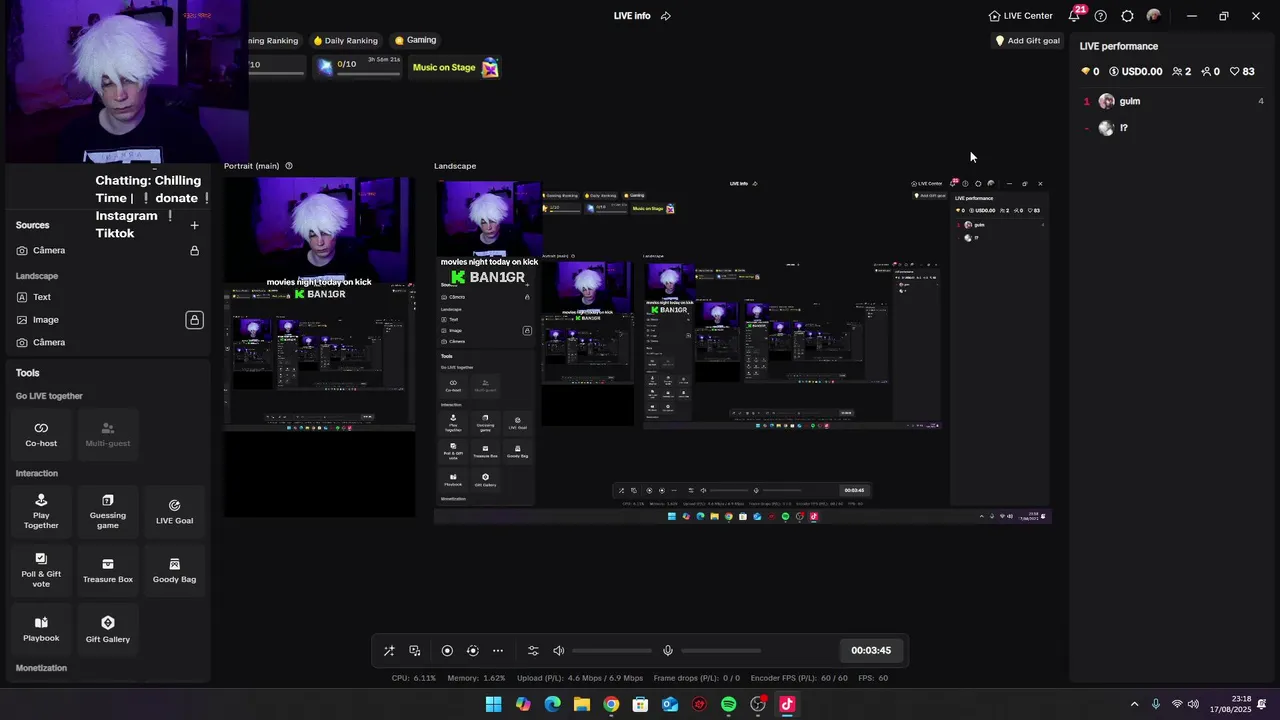
Task: Open Poll & Gift vote
Action: point(41,569)
